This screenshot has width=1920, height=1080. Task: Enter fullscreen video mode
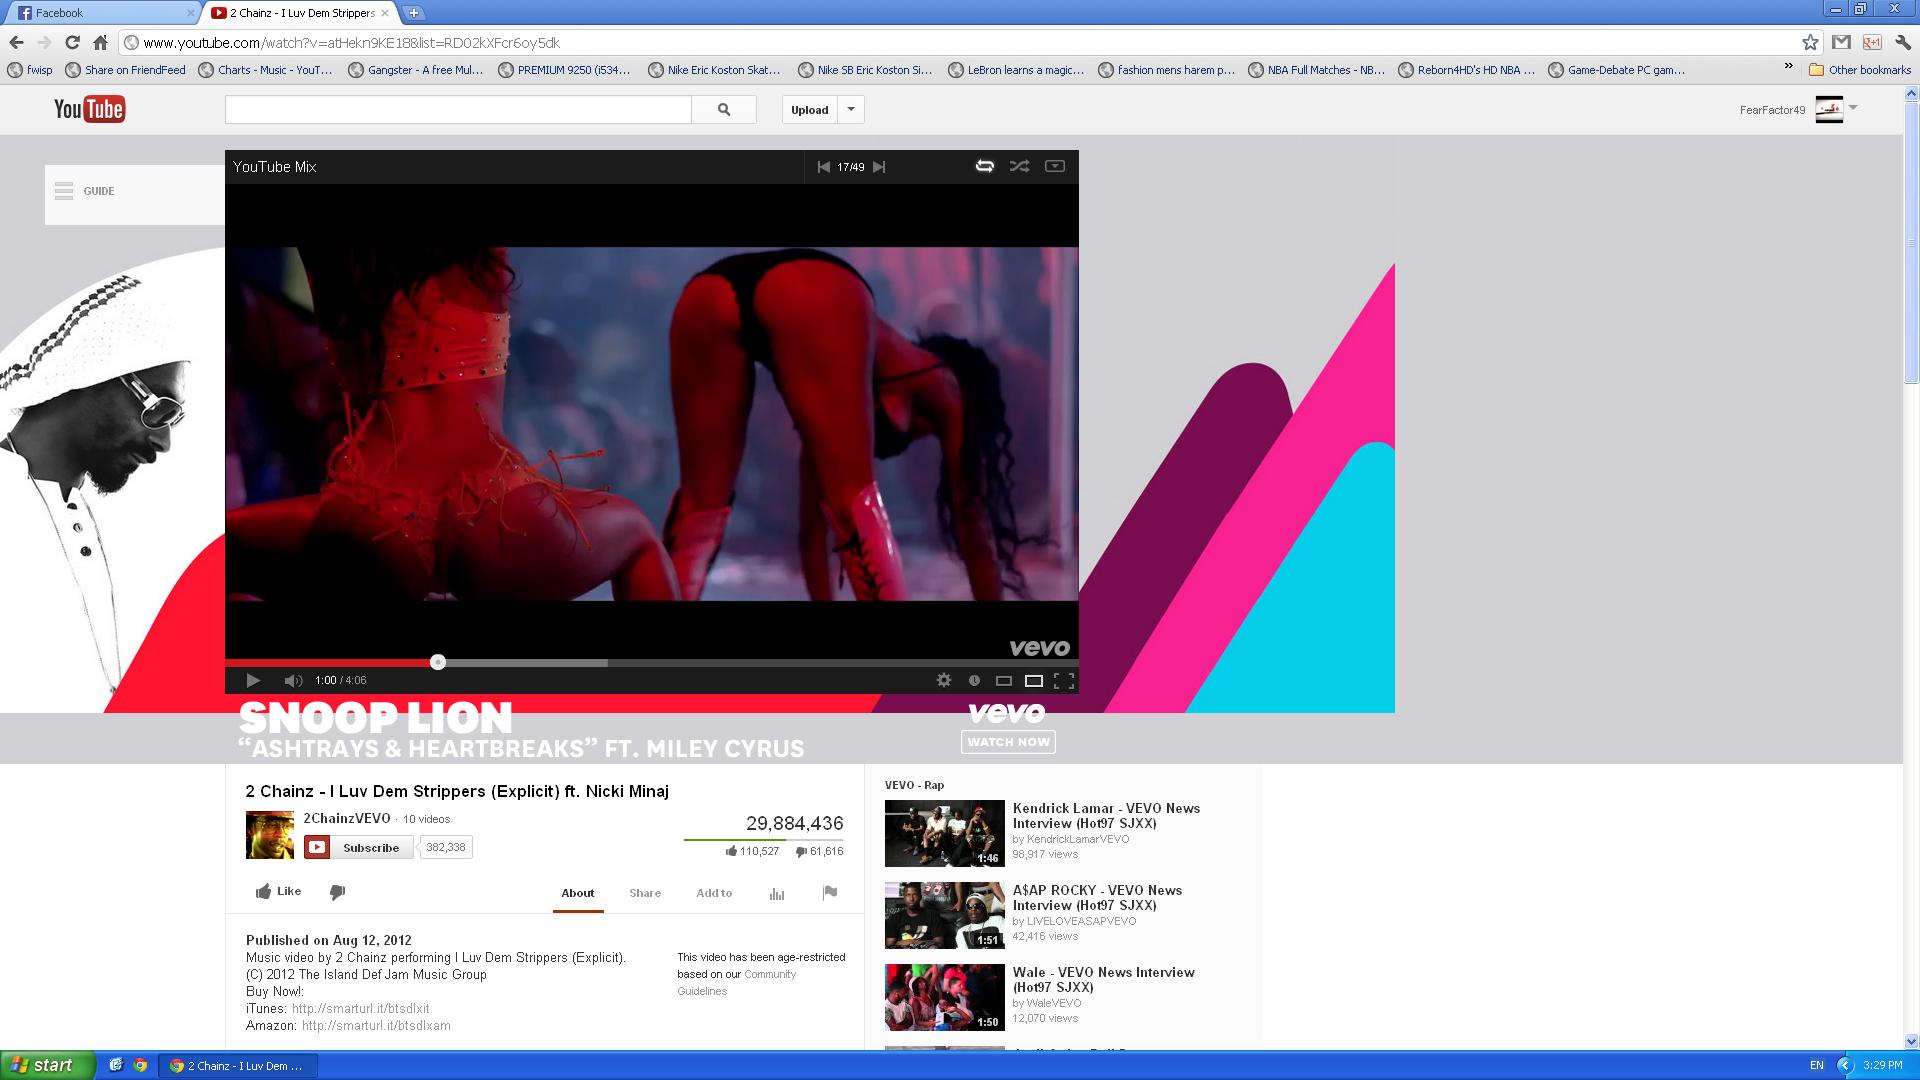pyautogui.click(x=1064, y=681)
